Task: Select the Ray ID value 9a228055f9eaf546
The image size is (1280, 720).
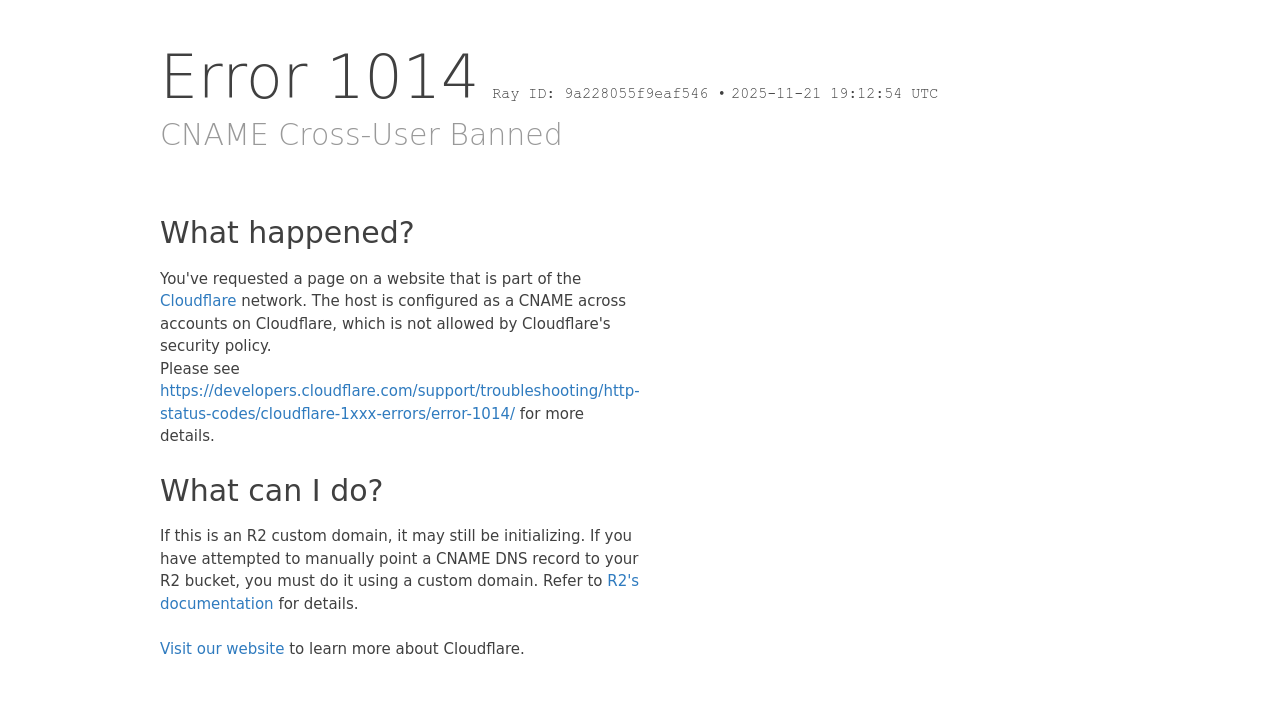Action: coord(636,94)
